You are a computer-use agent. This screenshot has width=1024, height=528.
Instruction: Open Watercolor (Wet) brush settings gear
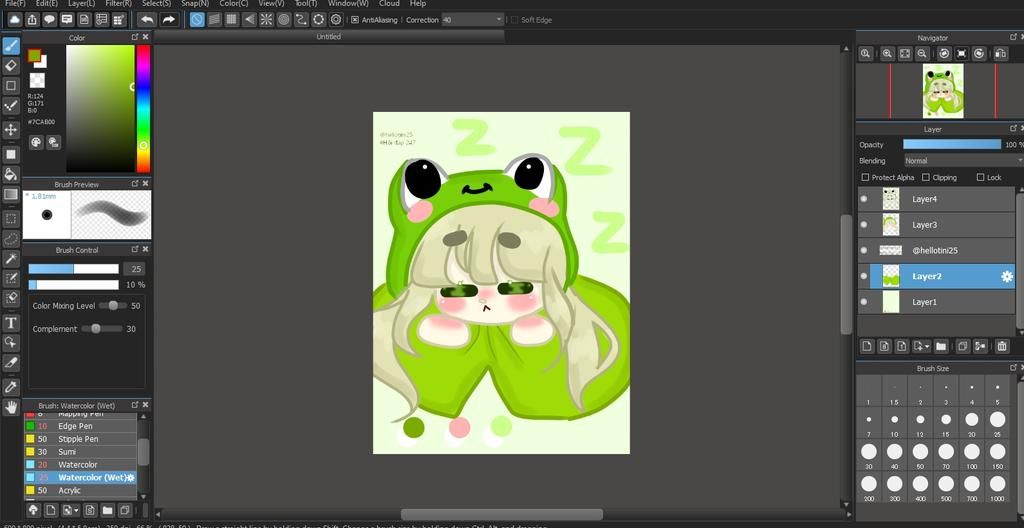click(x=130, y=478)
